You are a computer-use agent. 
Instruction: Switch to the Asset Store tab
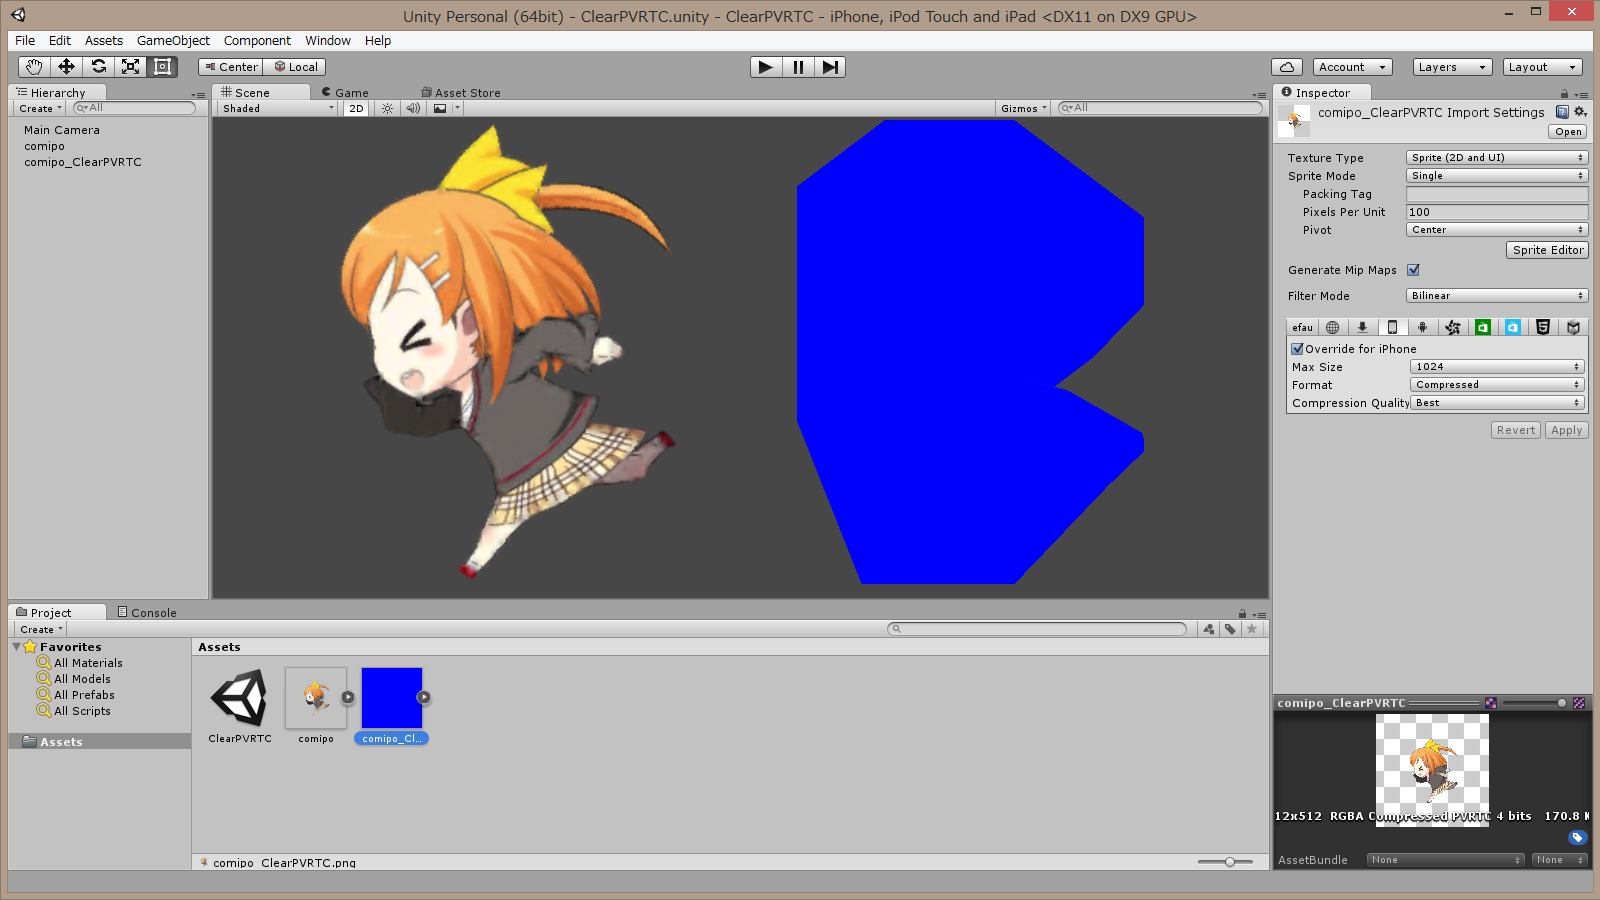[461, 93]
